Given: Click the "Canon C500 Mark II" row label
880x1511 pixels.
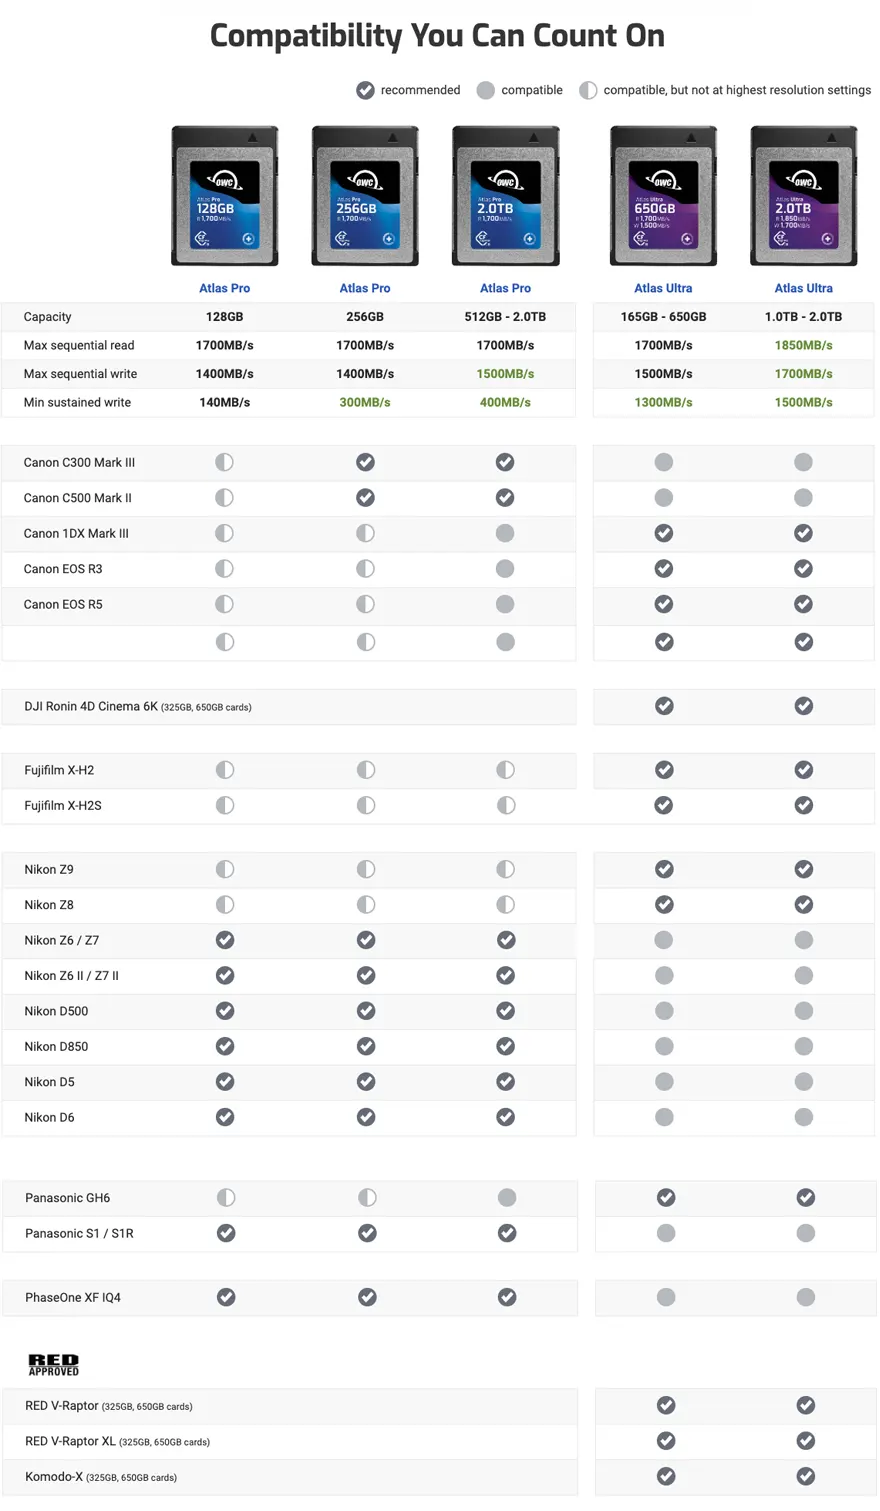Looking at the screenshot, I should (77, 498).
